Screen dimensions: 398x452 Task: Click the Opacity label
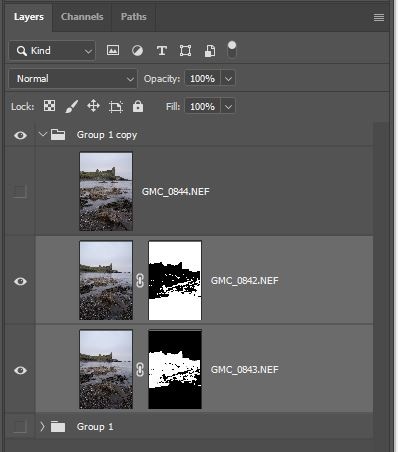tap(162, 79)
